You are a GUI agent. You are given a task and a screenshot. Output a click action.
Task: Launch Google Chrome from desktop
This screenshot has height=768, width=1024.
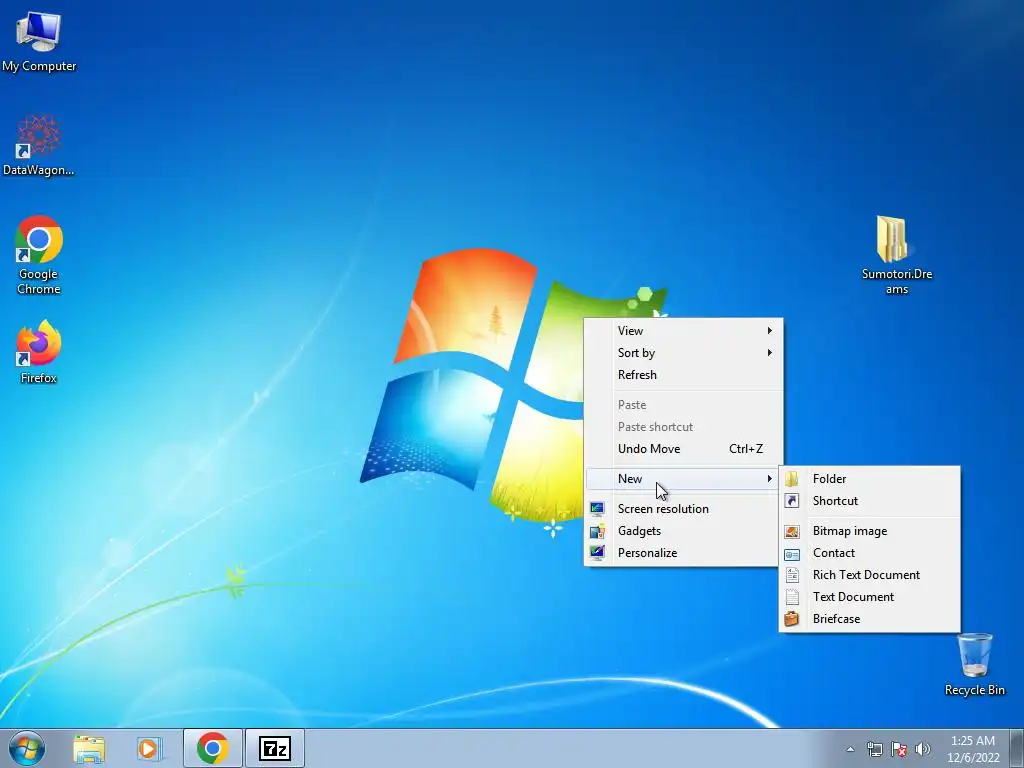point(39,255)
